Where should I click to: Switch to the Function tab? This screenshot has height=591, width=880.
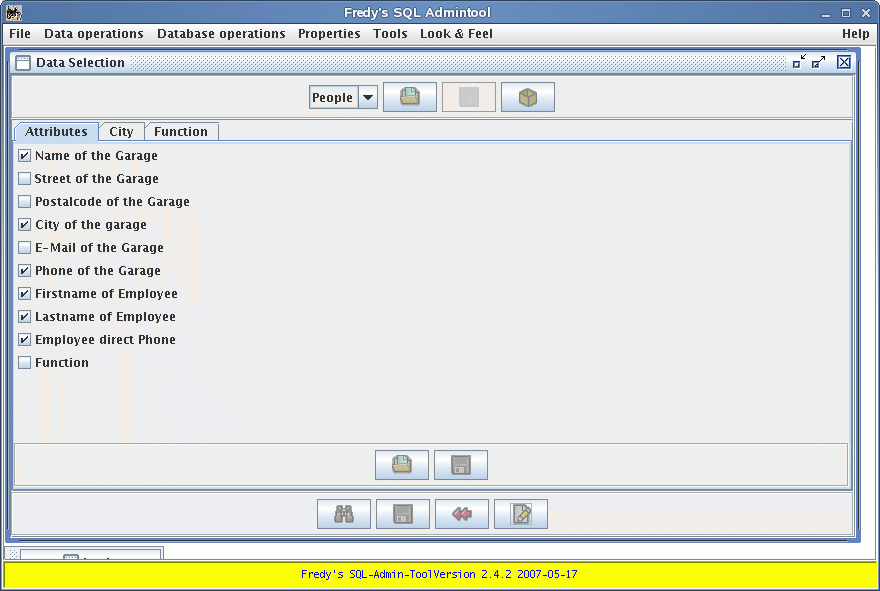click(181, 132)
